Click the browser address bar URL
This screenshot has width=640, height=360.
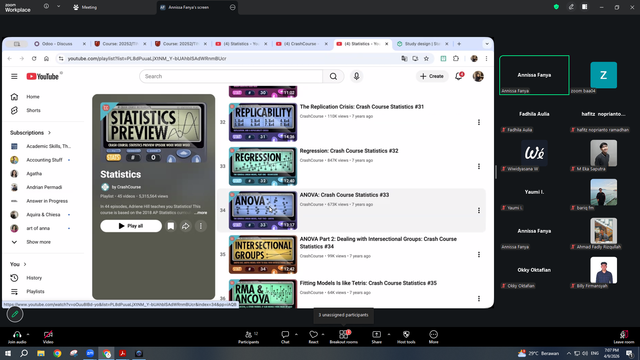pos(147,58)
